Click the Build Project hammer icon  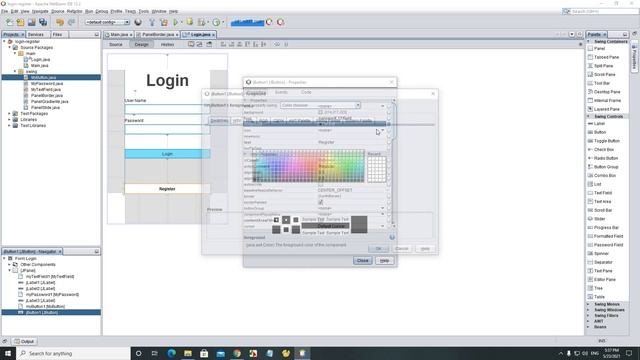152,22
